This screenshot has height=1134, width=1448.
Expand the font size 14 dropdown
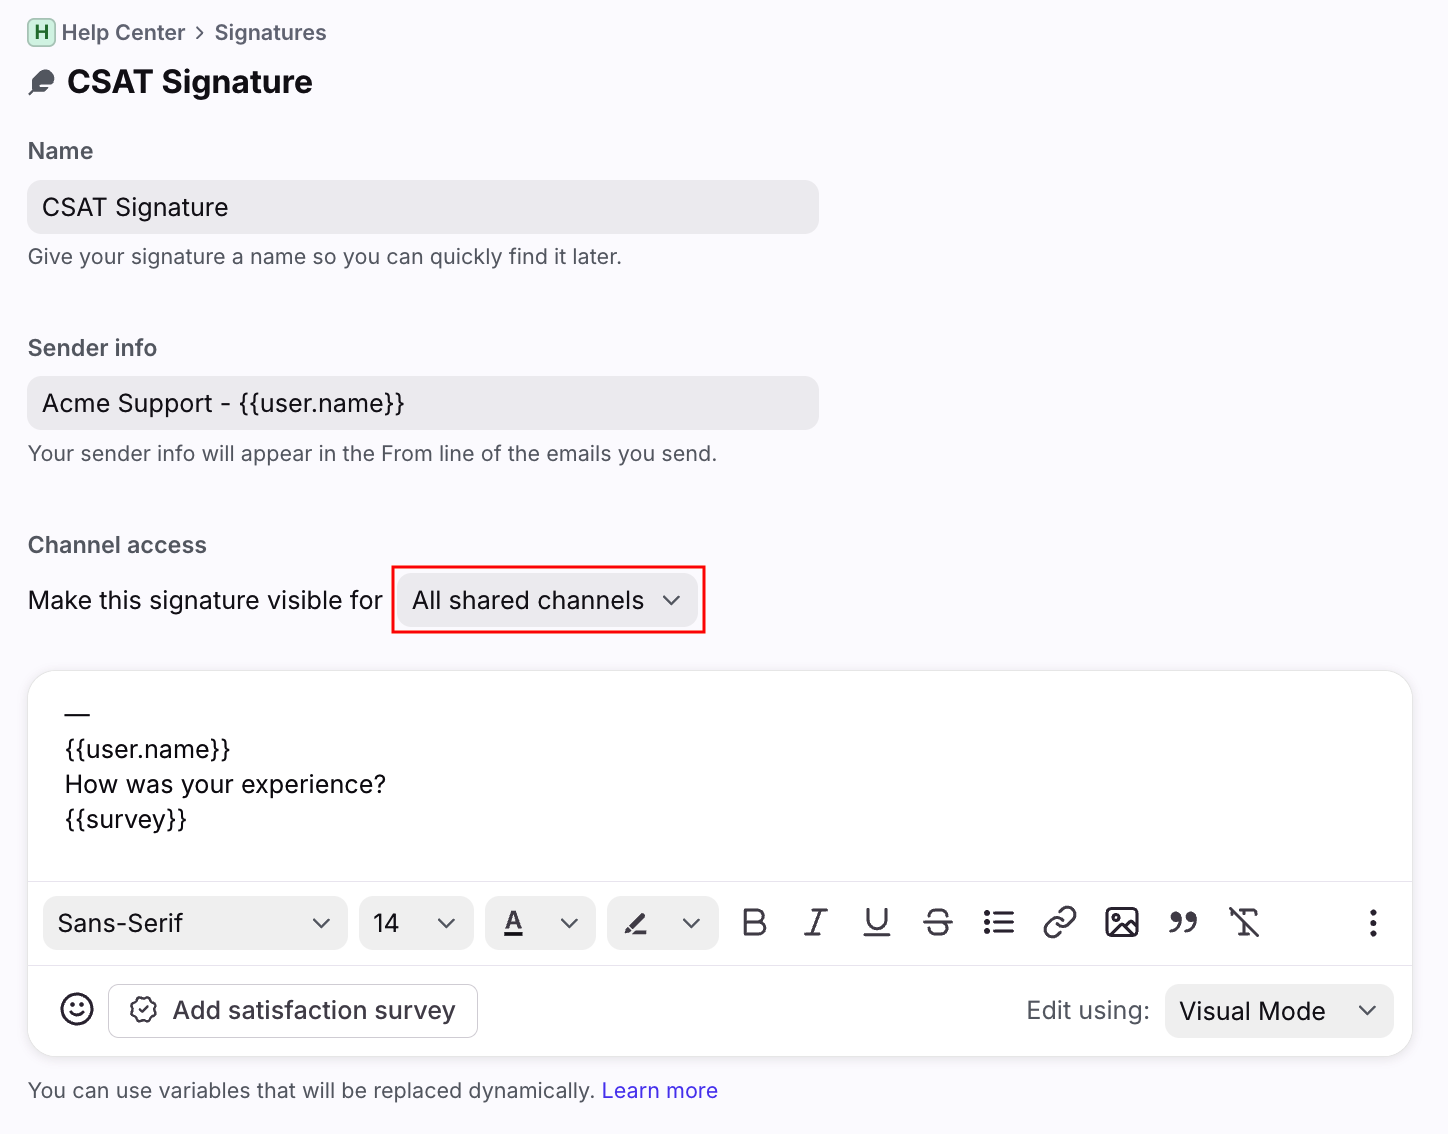[x=416, y=923]
